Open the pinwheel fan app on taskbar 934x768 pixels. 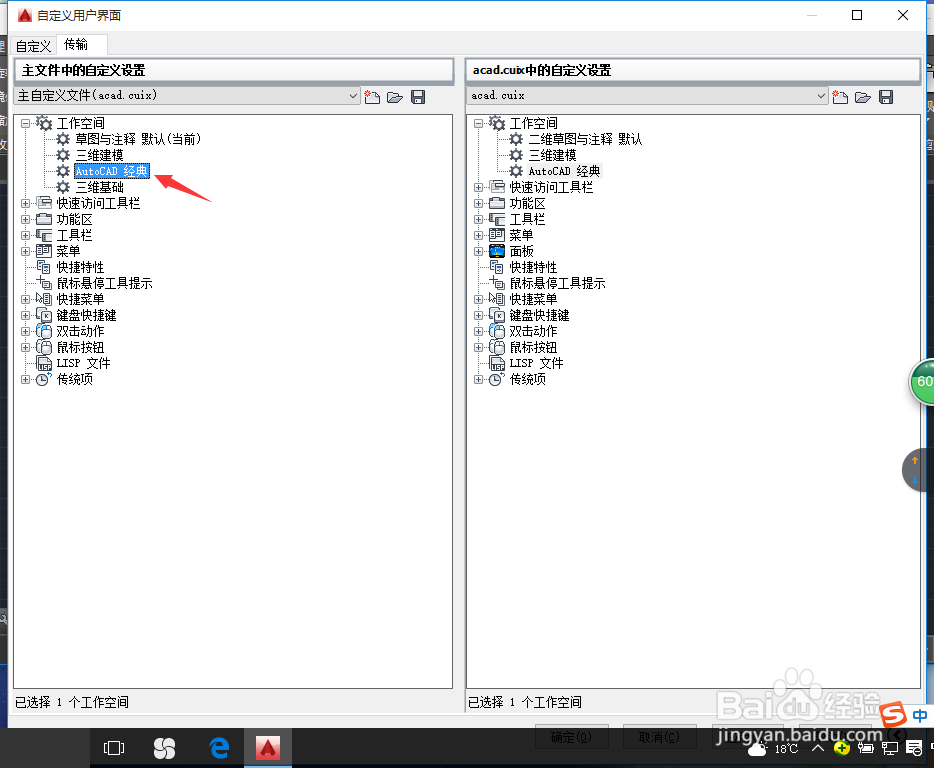(x=164, y=748)
